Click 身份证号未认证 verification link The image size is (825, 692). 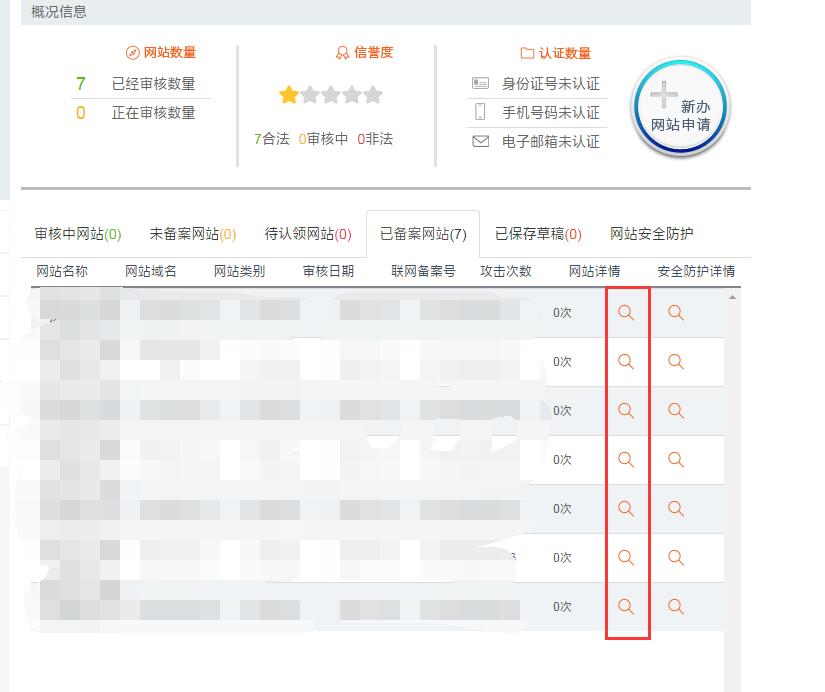click(x=550, y=84)
